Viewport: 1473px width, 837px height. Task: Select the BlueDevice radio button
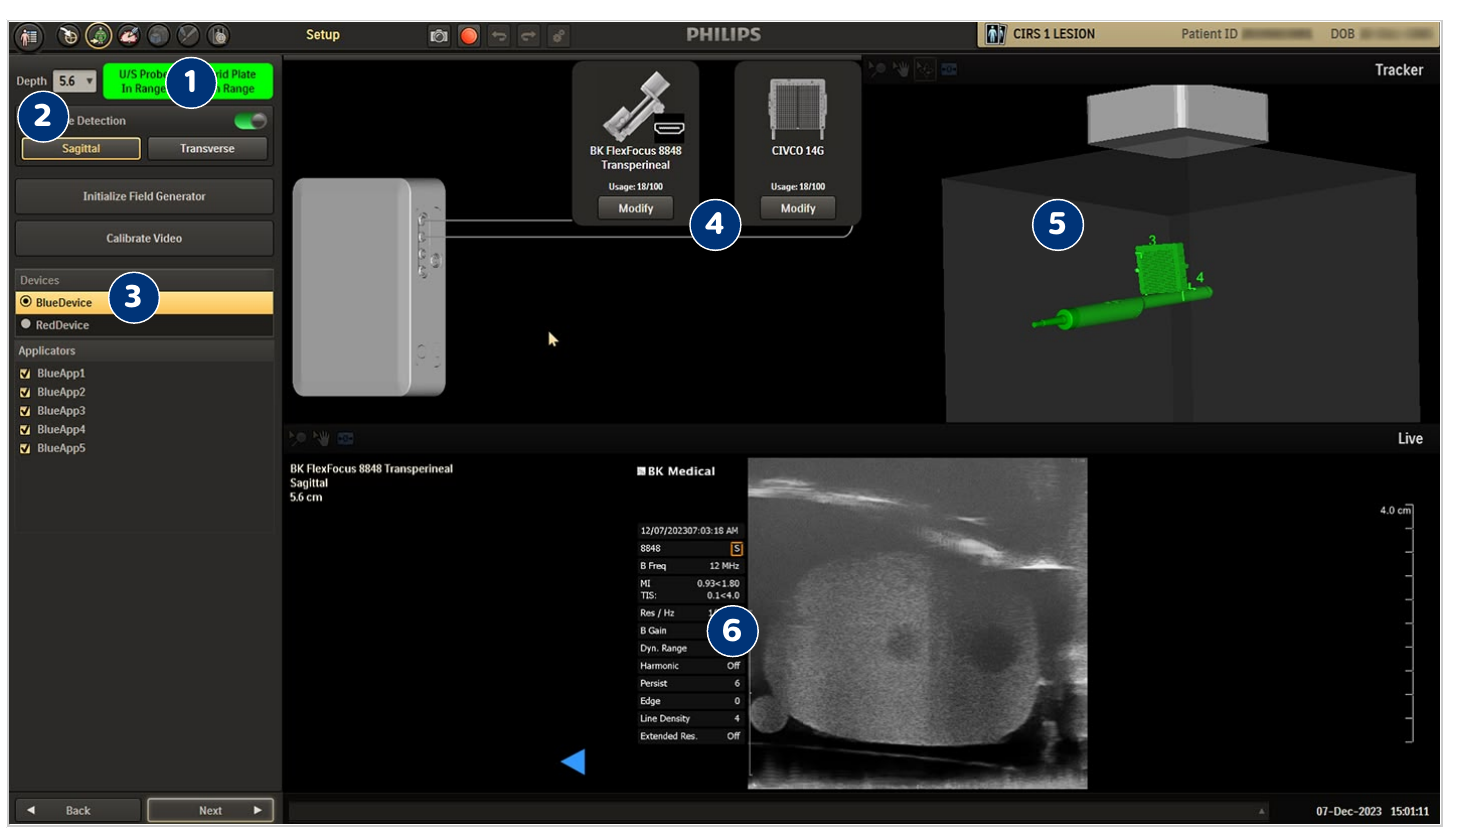click(26, 302)
